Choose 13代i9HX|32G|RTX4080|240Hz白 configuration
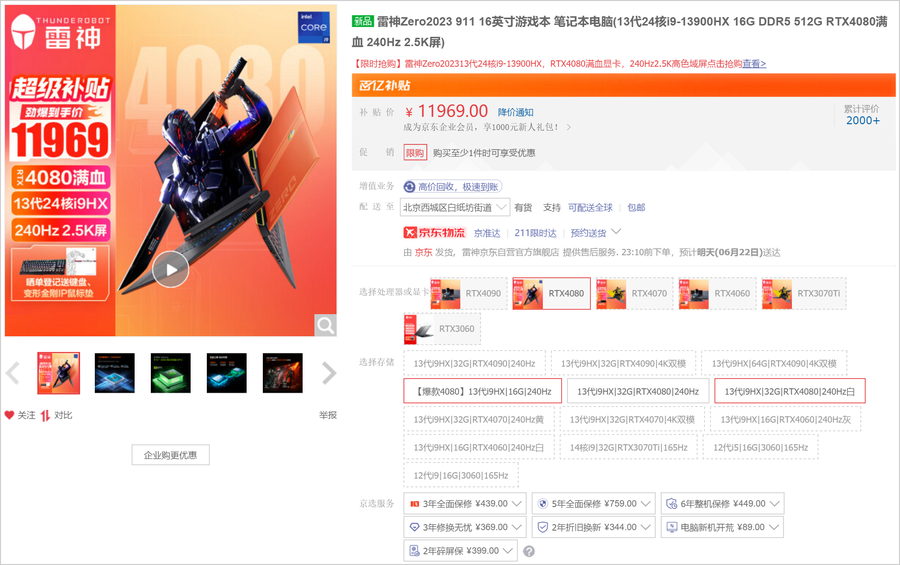The image size is (900, 565). tap(790, 392)
